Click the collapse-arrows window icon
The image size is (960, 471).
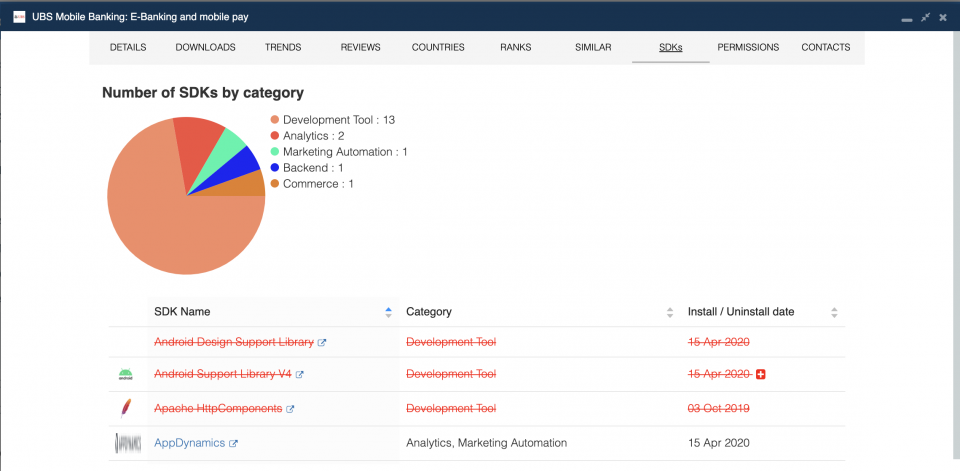pyautogui.click(x=925, y=17)
